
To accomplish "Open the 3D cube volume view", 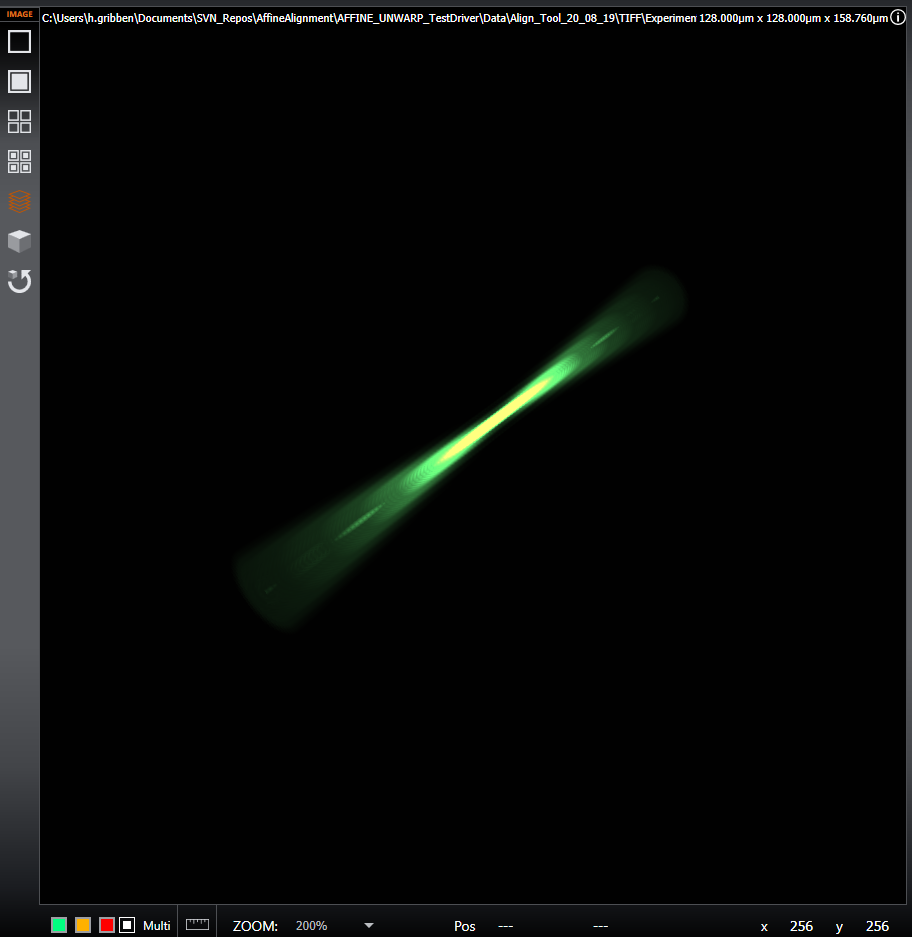I will (20, 241).
